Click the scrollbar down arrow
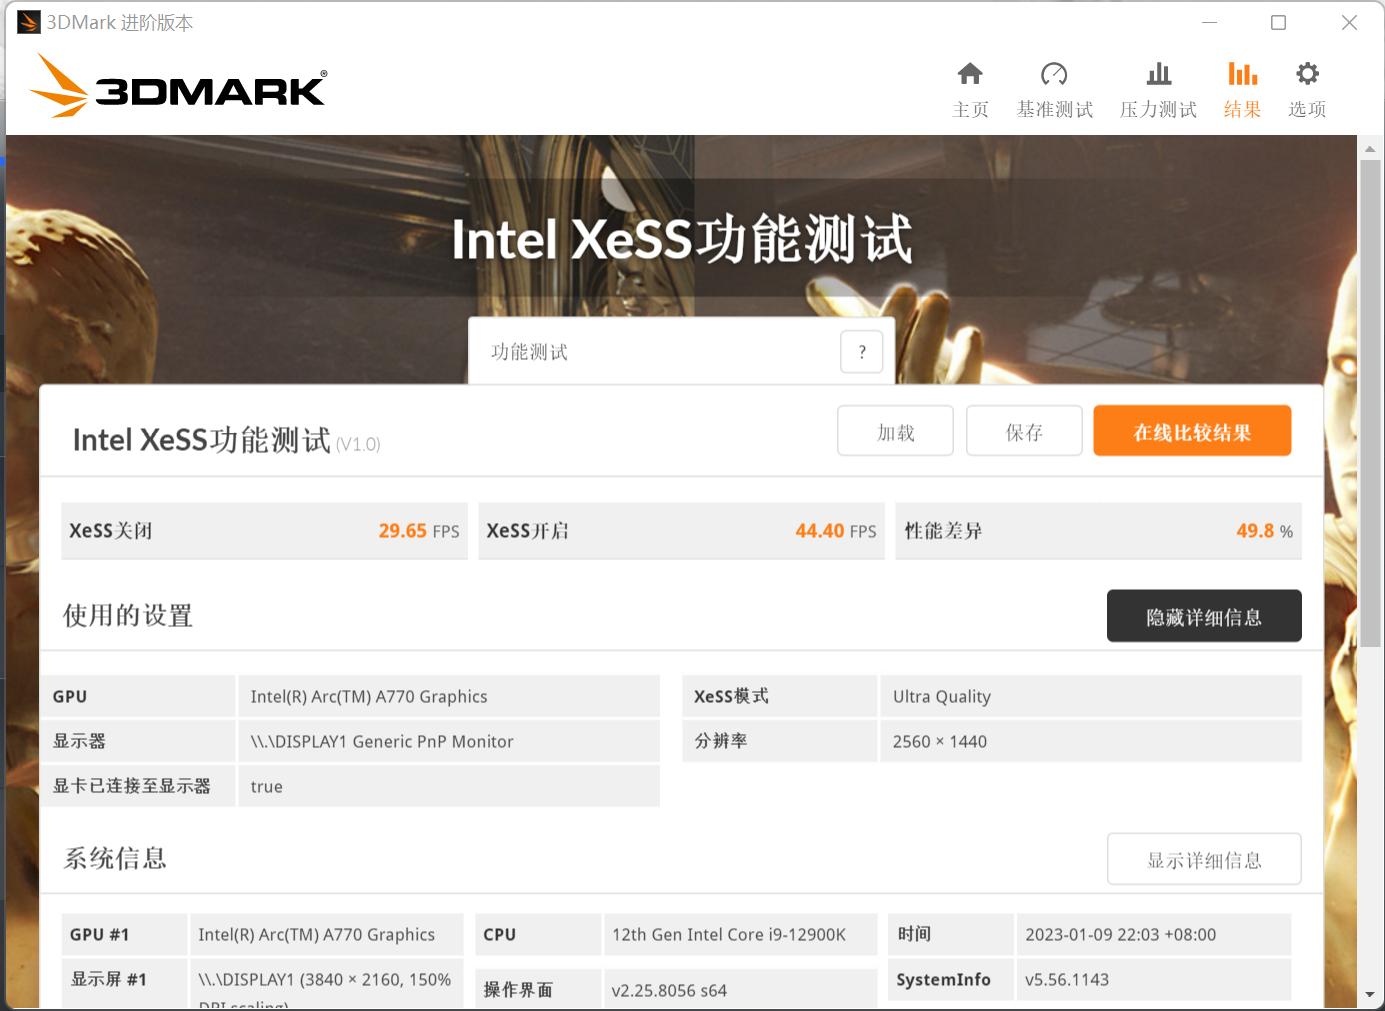This screenshot has width=1385, height=1011. point(1370,994)
